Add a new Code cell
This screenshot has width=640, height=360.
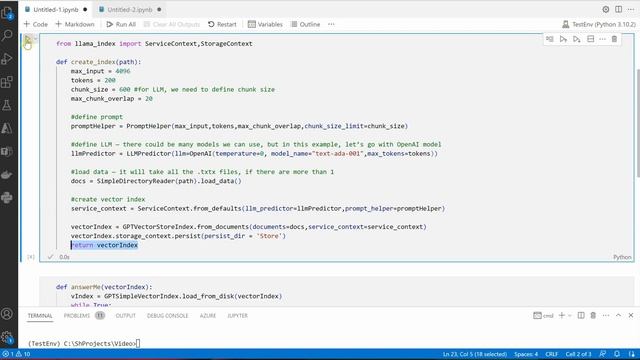36,24
